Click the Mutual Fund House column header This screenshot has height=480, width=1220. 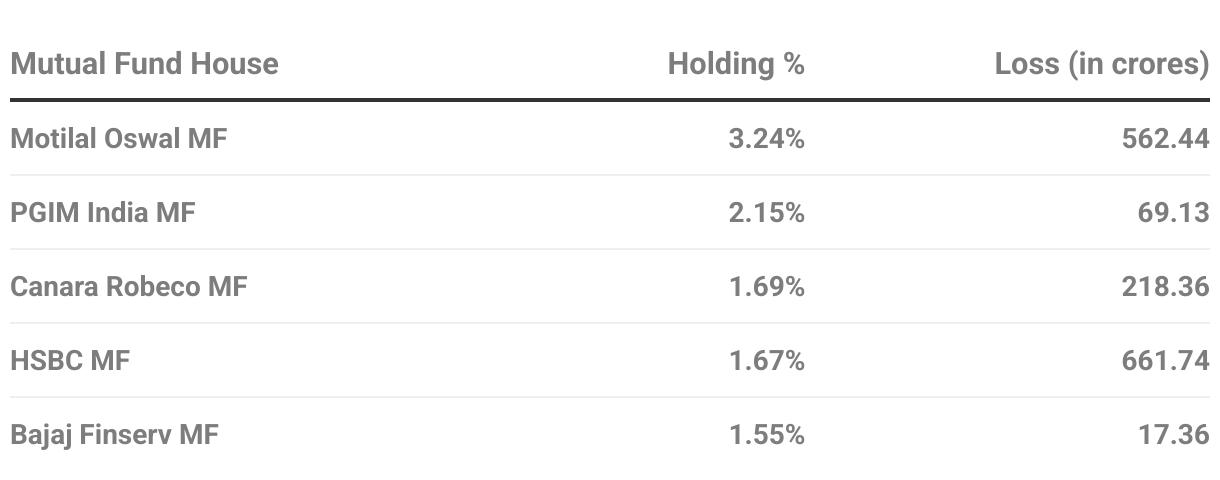coord(144,64)
